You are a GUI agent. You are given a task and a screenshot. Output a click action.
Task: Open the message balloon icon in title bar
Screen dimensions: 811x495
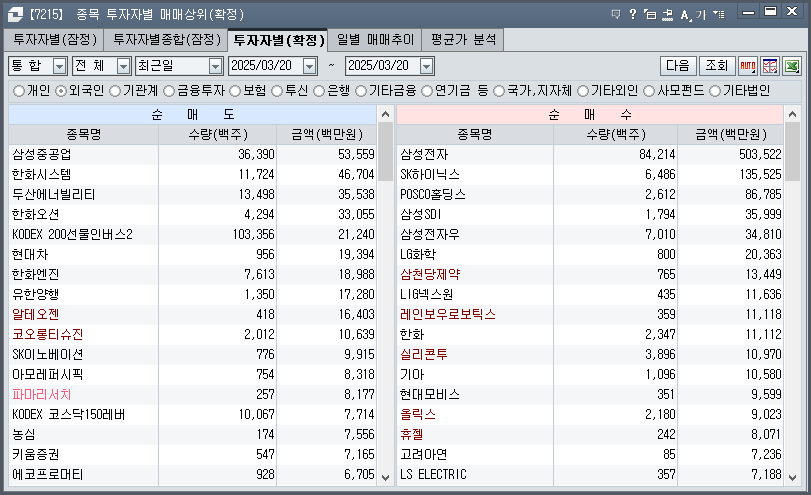click(615, 14)
